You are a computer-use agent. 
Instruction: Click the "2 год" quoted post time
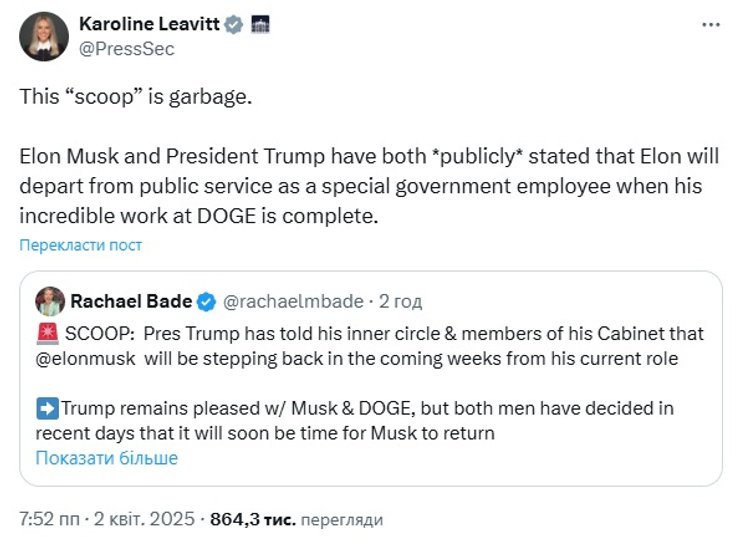[x=400, y=300]
